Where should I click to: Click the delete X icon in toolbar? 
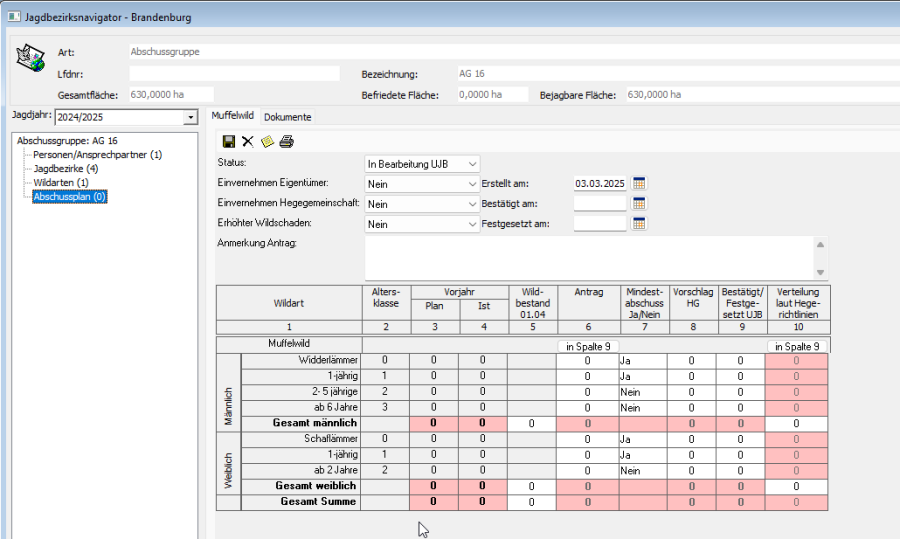248,142
